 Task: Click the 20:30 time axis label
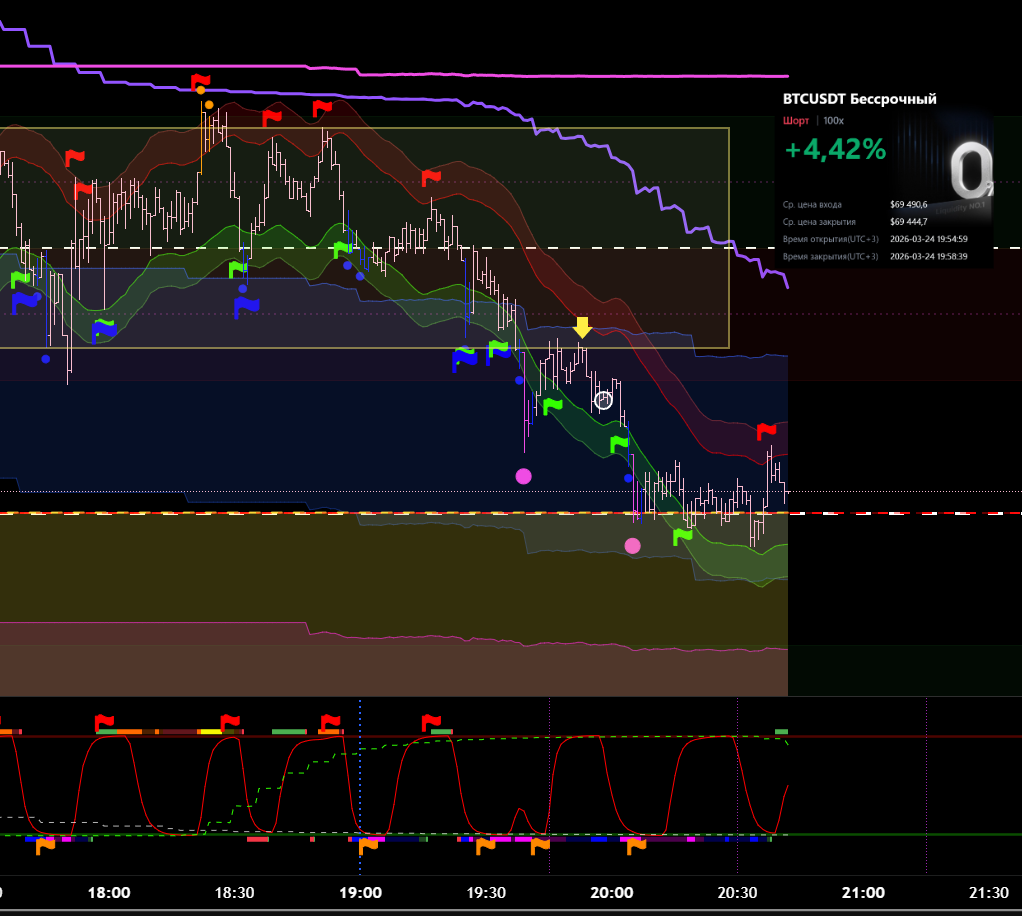(x=737, y=893)
